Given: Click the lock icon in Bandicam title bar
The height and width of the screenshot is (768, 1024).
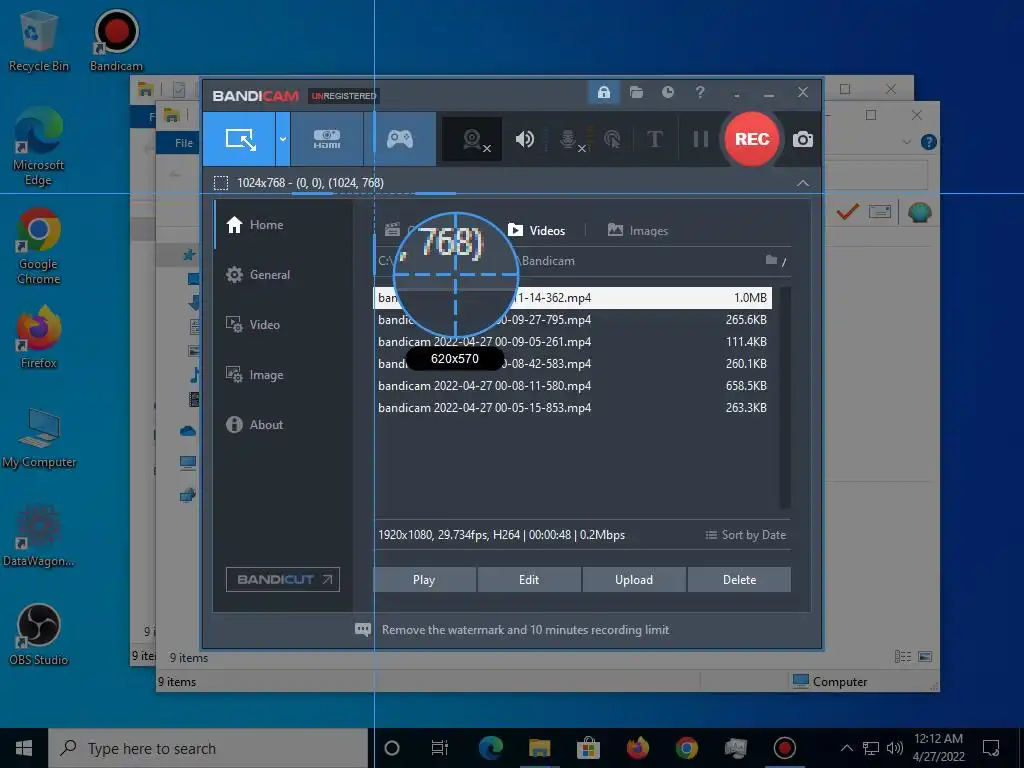Looking at the screenshot, I should tap(604, 92).
